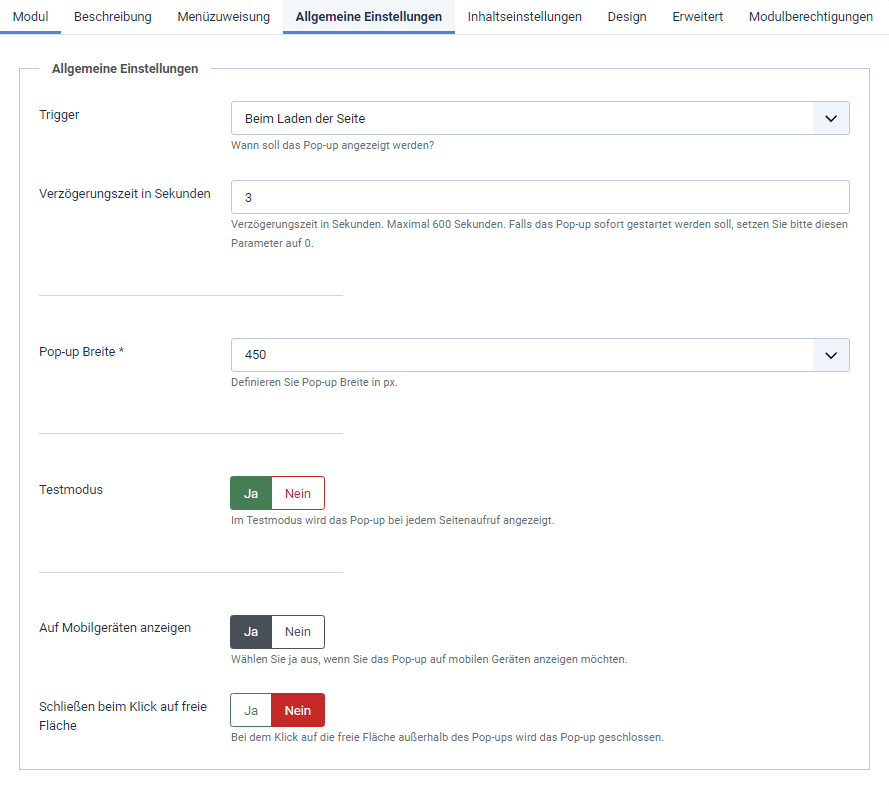Expand the Pop-up Breite chevron arrow
This screenshot has width=889, height=806.
[x=831, y=355]
